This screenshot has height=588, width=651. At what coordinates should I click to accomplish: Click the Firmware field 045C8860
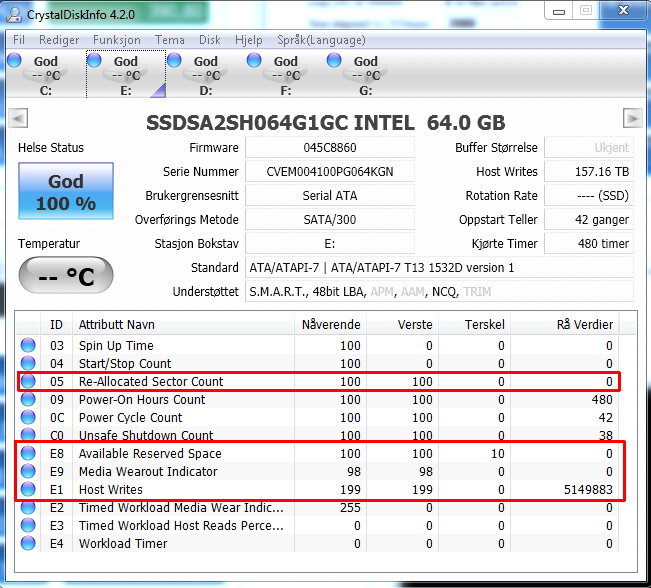(330, 147)
